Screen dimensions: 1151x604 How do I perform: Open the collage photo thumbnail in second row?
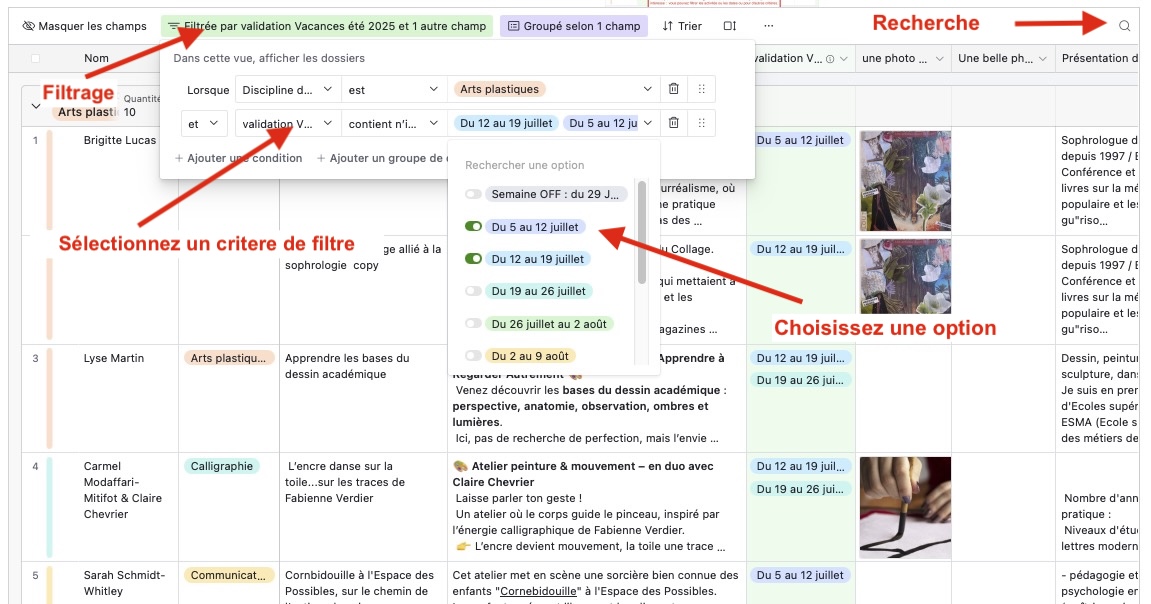tap(905, 276)
